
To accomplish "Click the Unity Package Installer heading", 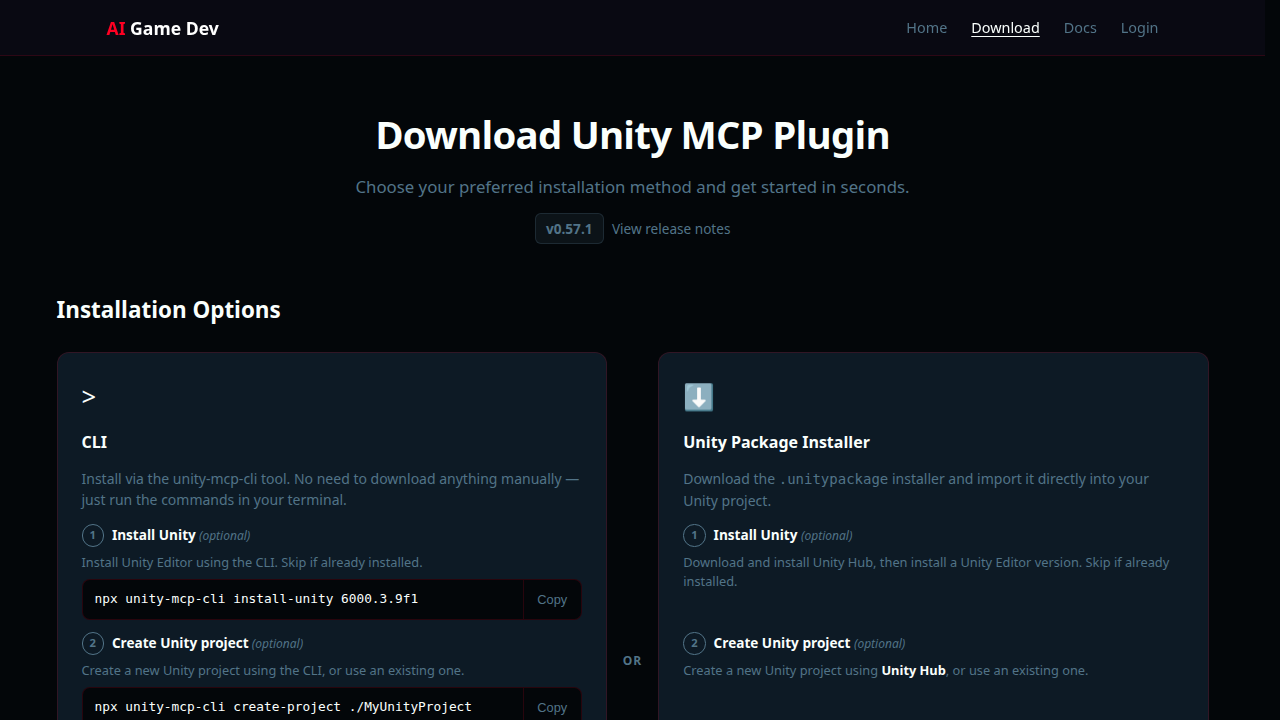I will [x=776, y=442].
